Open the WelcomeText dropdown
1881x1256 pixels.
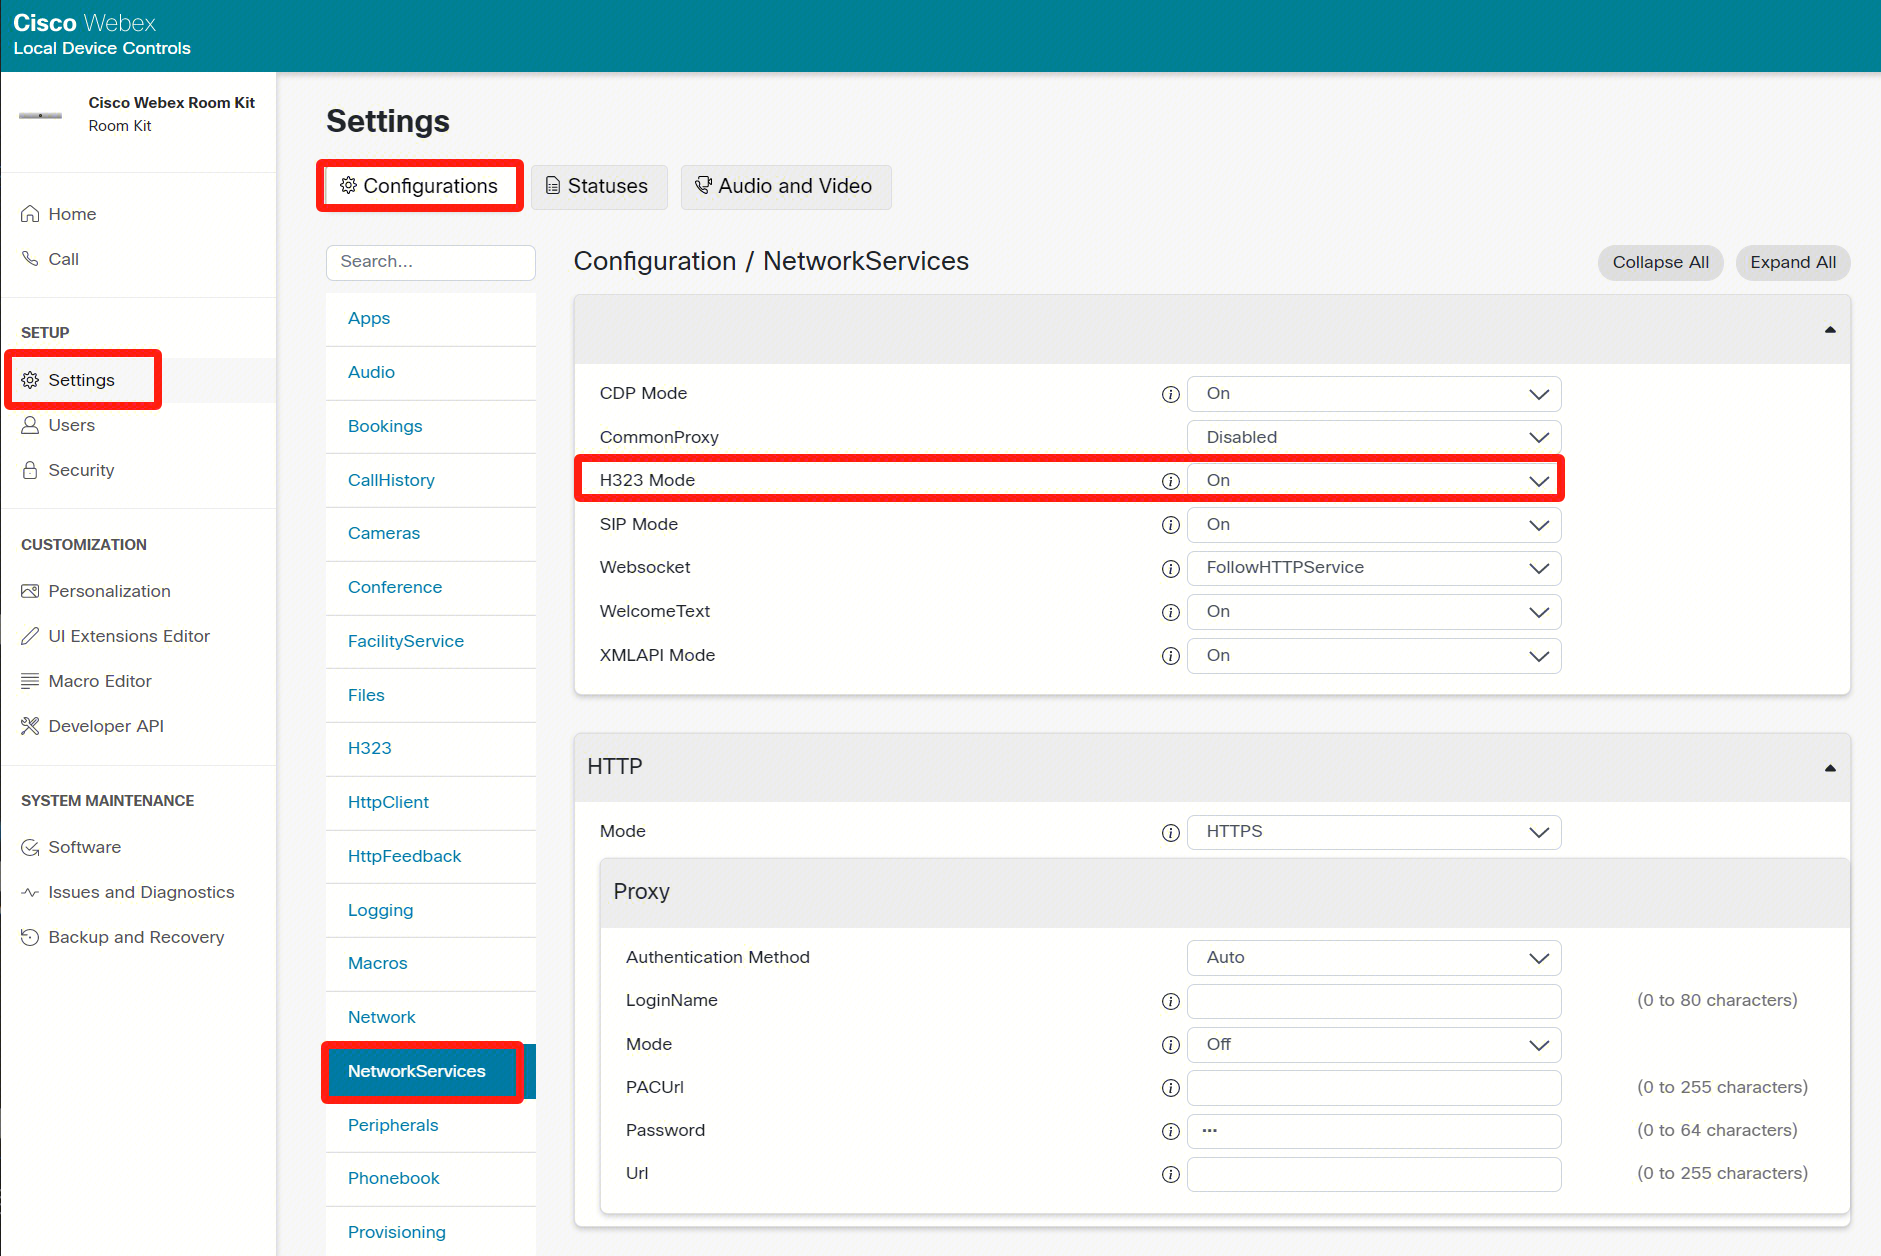tap(1374, 612)
